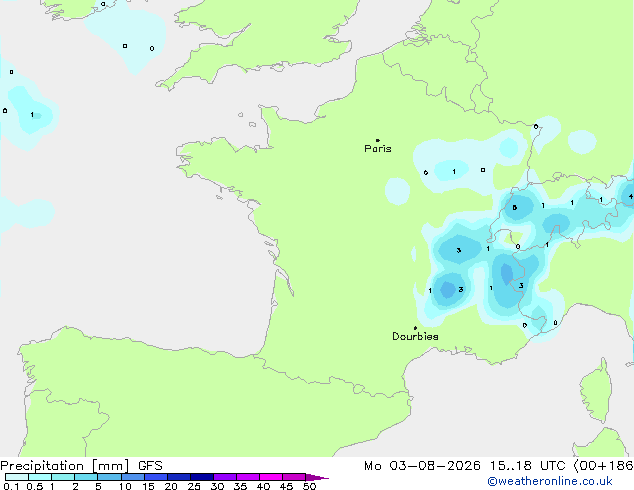
Task: Click the 50 legend scale number
Action: [309, 486]
